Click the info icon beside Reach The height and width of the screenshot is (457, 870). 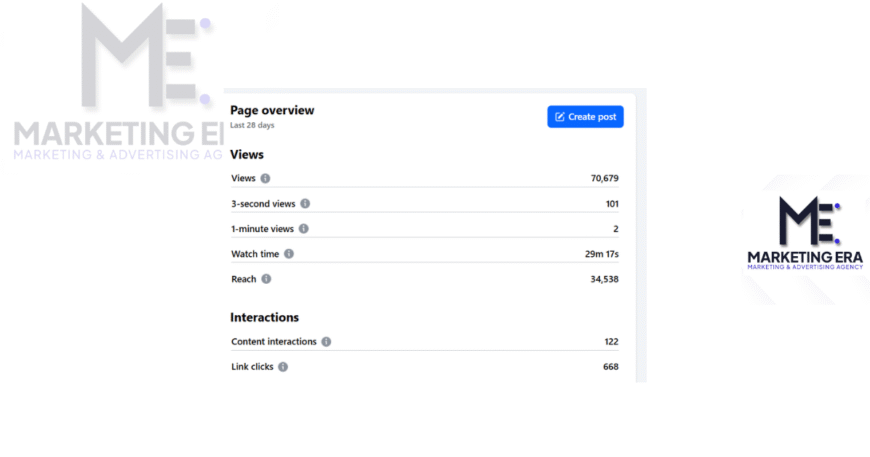point(266,279)
